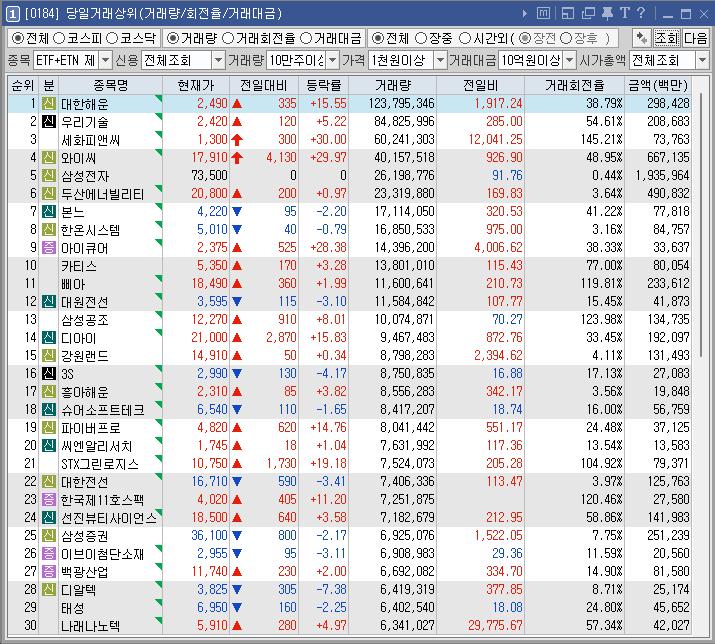Open stock 나래나노텍
715x644 pixels.
[90, 626]
